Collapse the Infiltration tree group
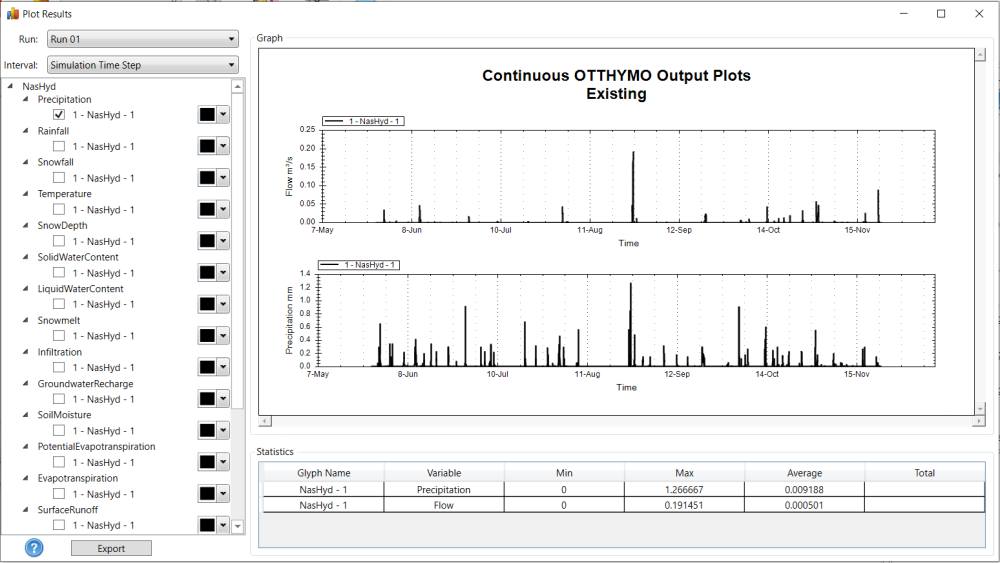The image size is (1000, 563). (26, 351)
